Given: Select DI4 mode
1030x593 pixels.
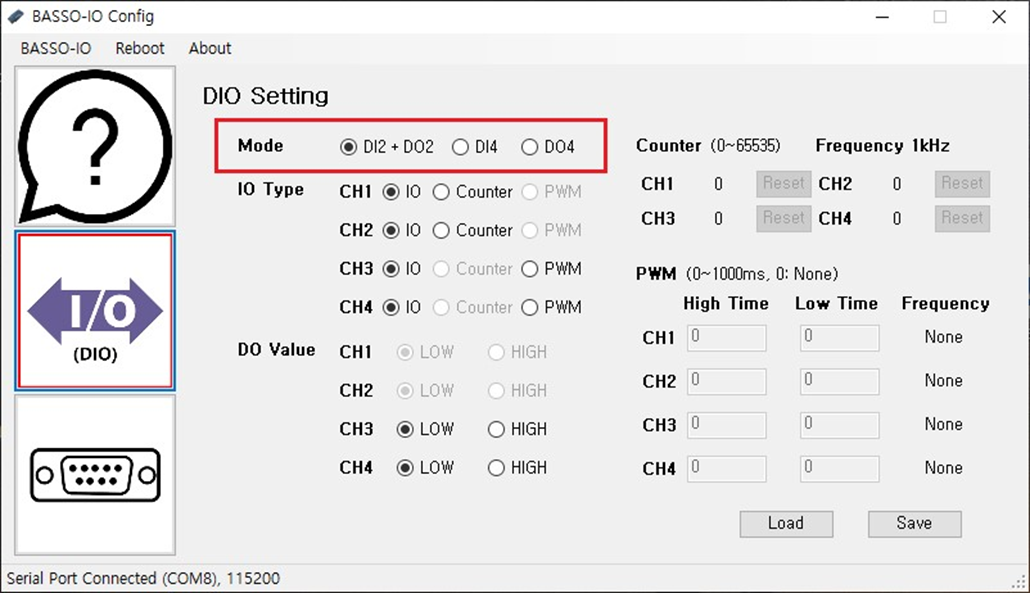Looking at the screenshot, I should point(474,147).
